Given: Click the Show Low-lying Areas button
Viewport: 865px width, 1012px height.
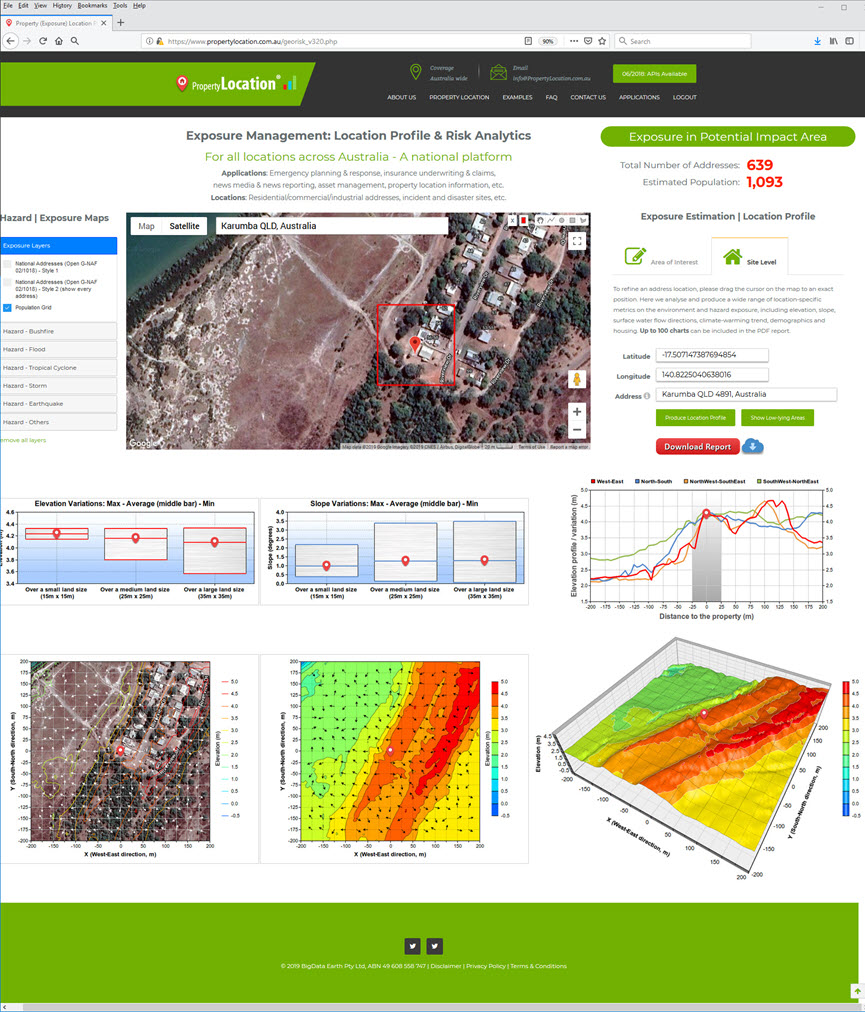Looking at the screenshot, I should click(777, 417).
